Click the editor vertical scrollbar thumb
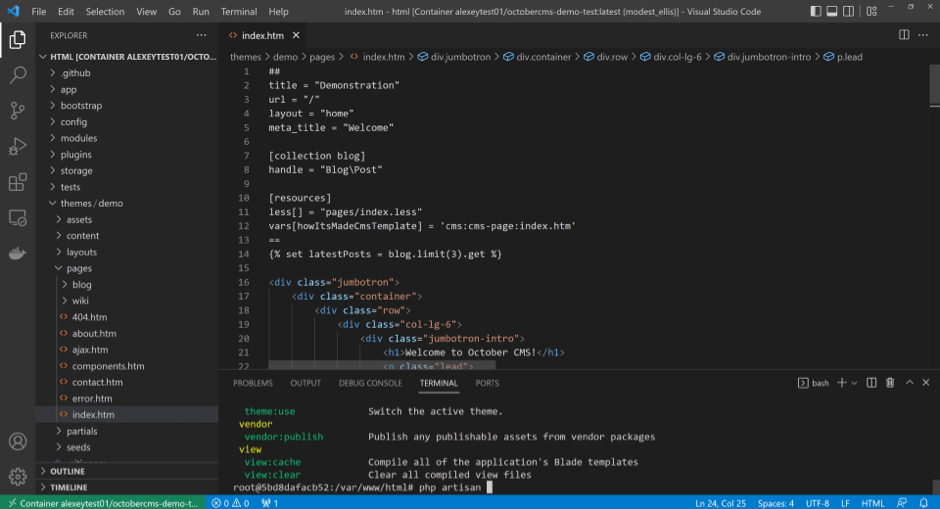The image size is (940, 509). 935,85
